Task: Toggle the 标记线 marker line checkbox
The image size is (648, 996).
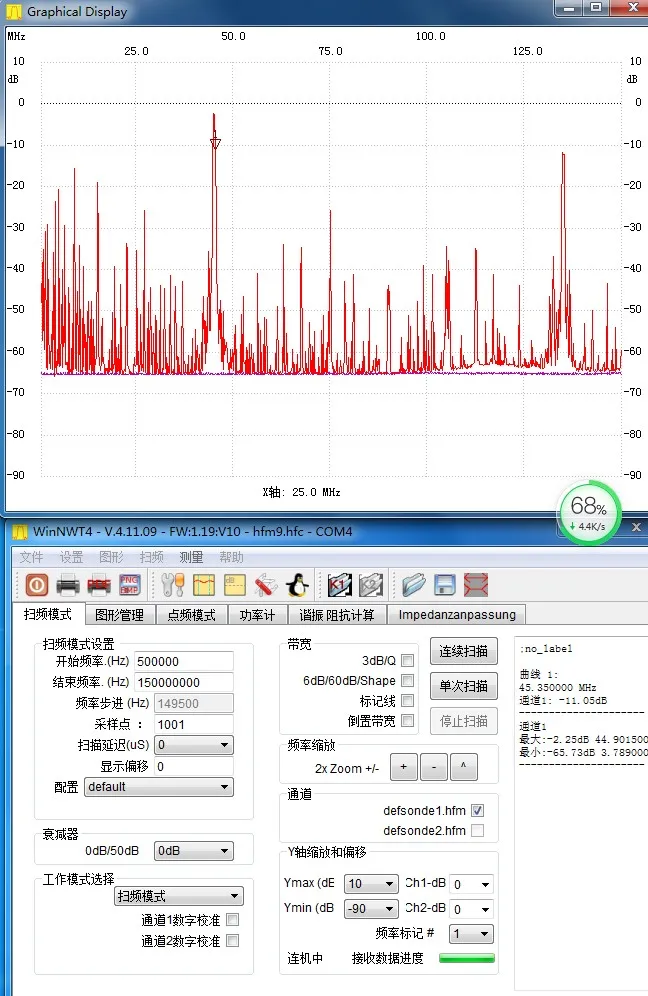Action: click(x=408, y=701)
